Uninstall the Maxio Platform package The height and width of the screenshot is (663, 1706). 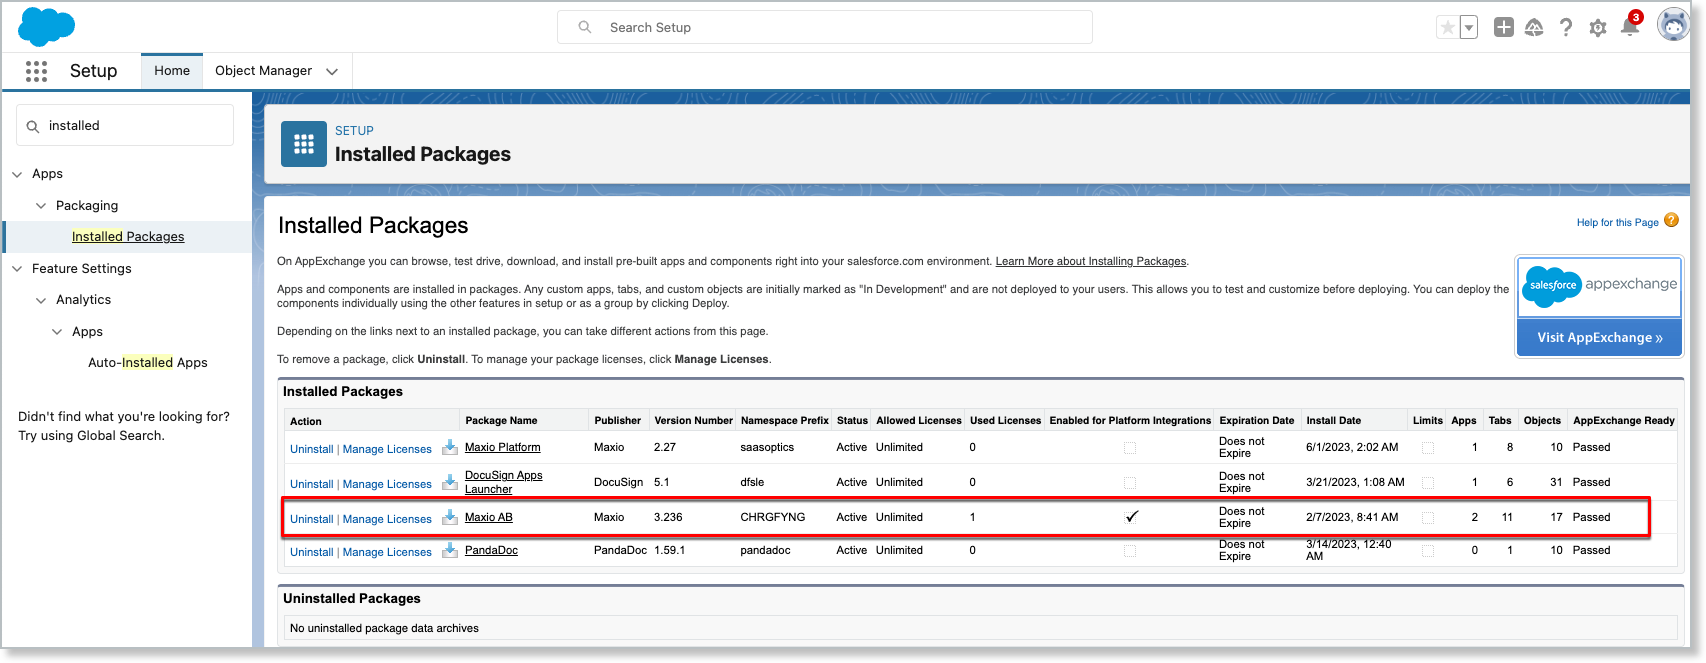311,449
